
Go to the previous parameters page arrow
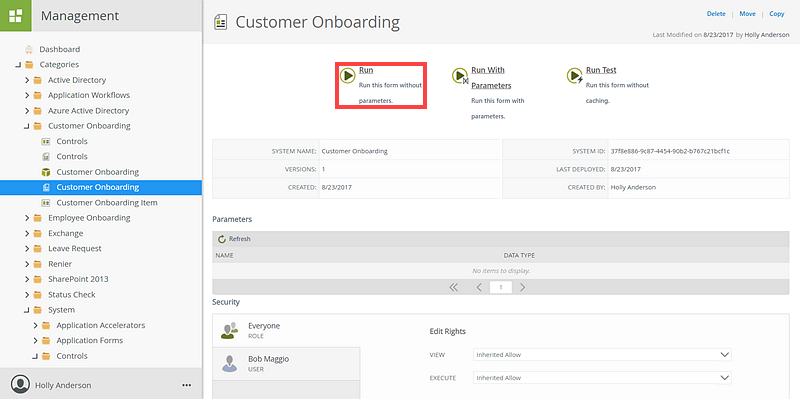(x=479, y=287)
